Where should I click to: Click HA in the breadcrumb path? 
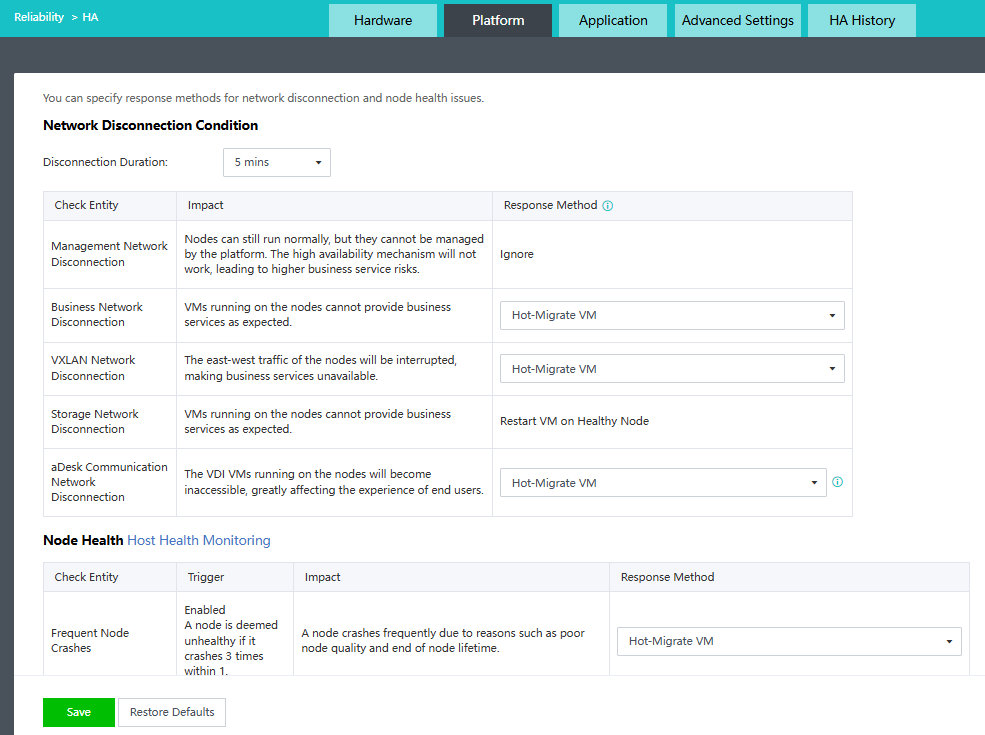coord(90,17)
